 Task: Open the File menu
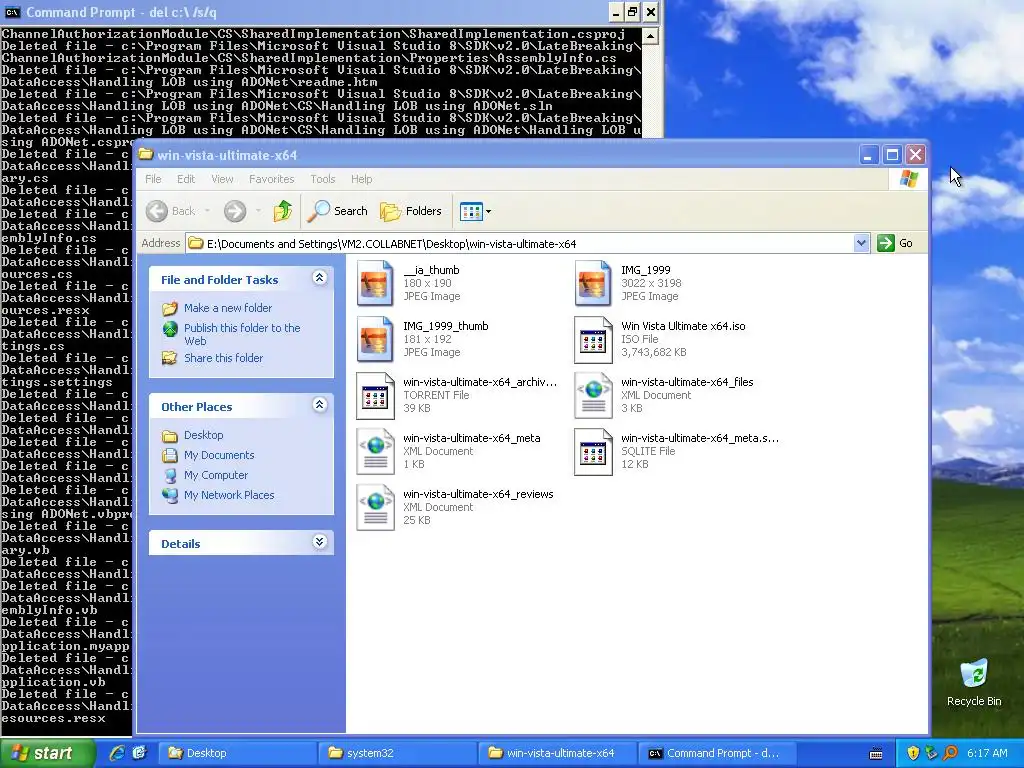tap(153, 179)
